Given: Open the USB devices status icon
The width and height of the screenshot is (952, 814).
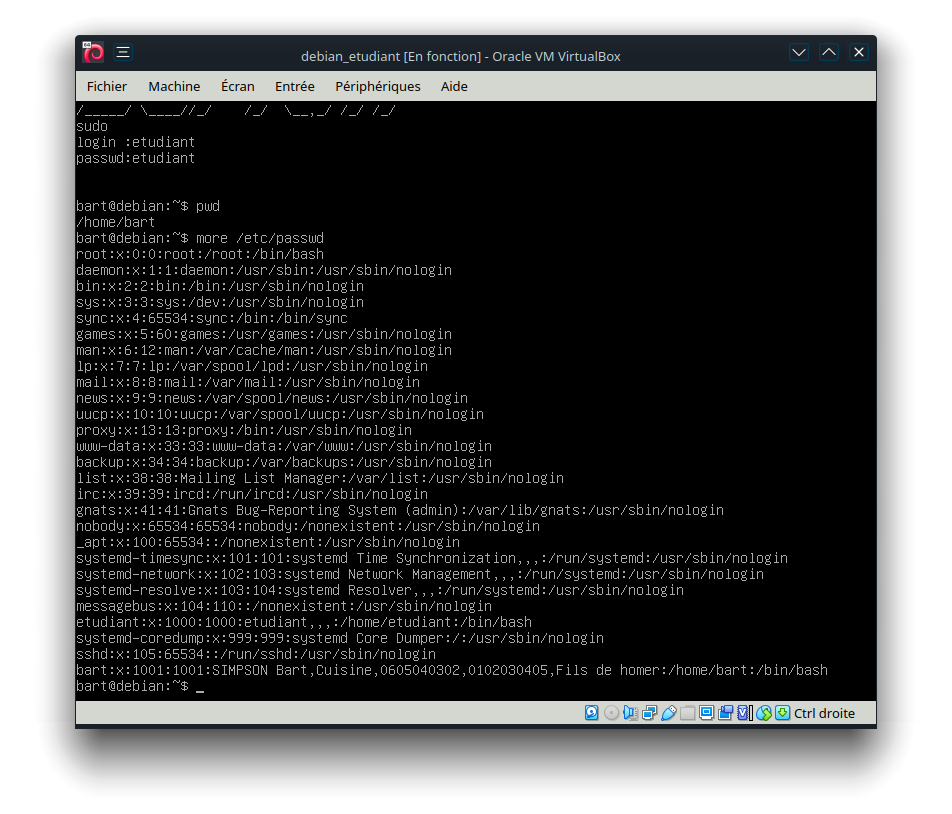Looking at the screenshot, I should (668, 713).
